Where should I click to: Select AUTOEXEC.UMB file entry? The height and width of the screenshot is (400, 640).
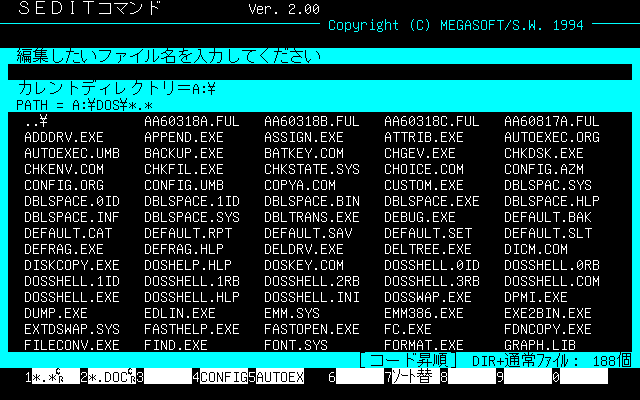(72, 153)
